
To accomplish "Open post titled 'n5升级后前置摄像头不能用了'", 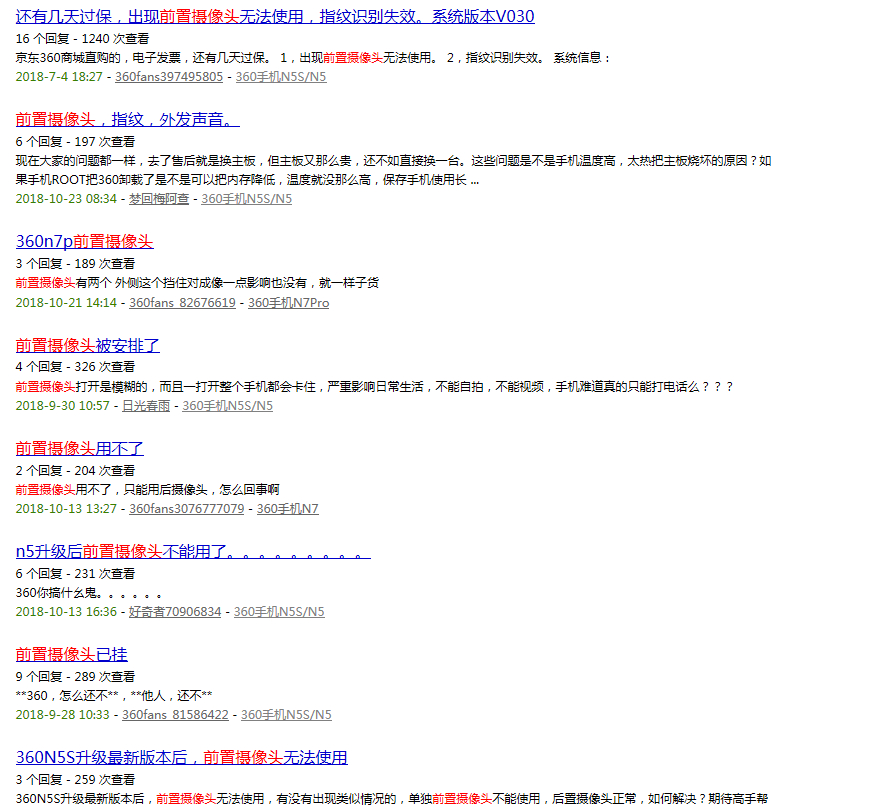I will pos(193,551).
